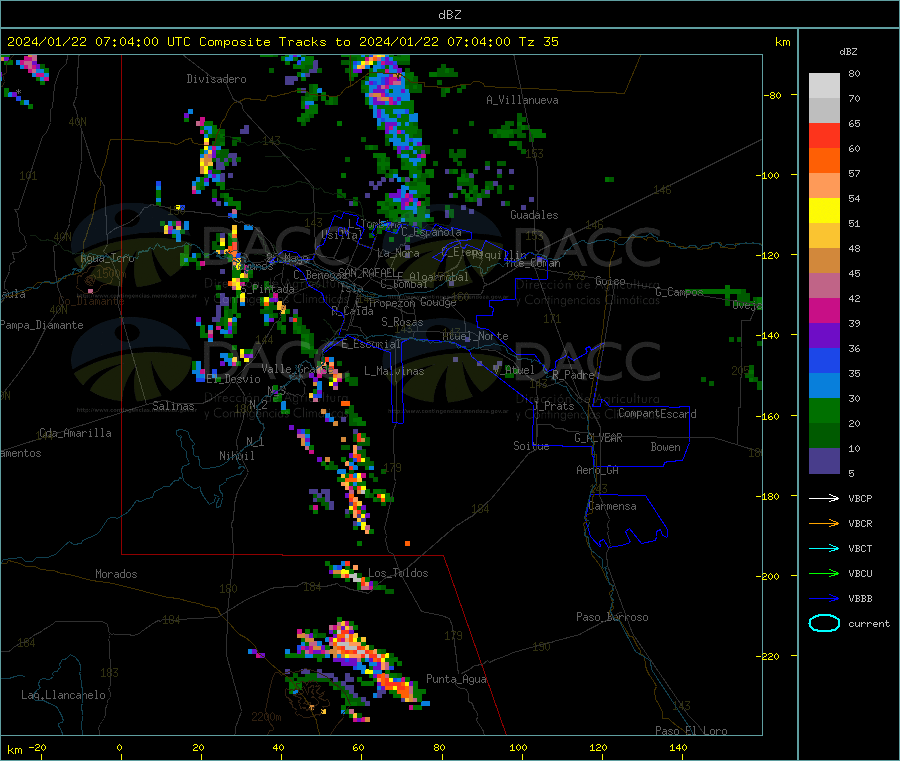The height and width of the screenshot is (761, 900).
Task: Click the 'L_Malvinas' place label
Action: tap(394, 371)
